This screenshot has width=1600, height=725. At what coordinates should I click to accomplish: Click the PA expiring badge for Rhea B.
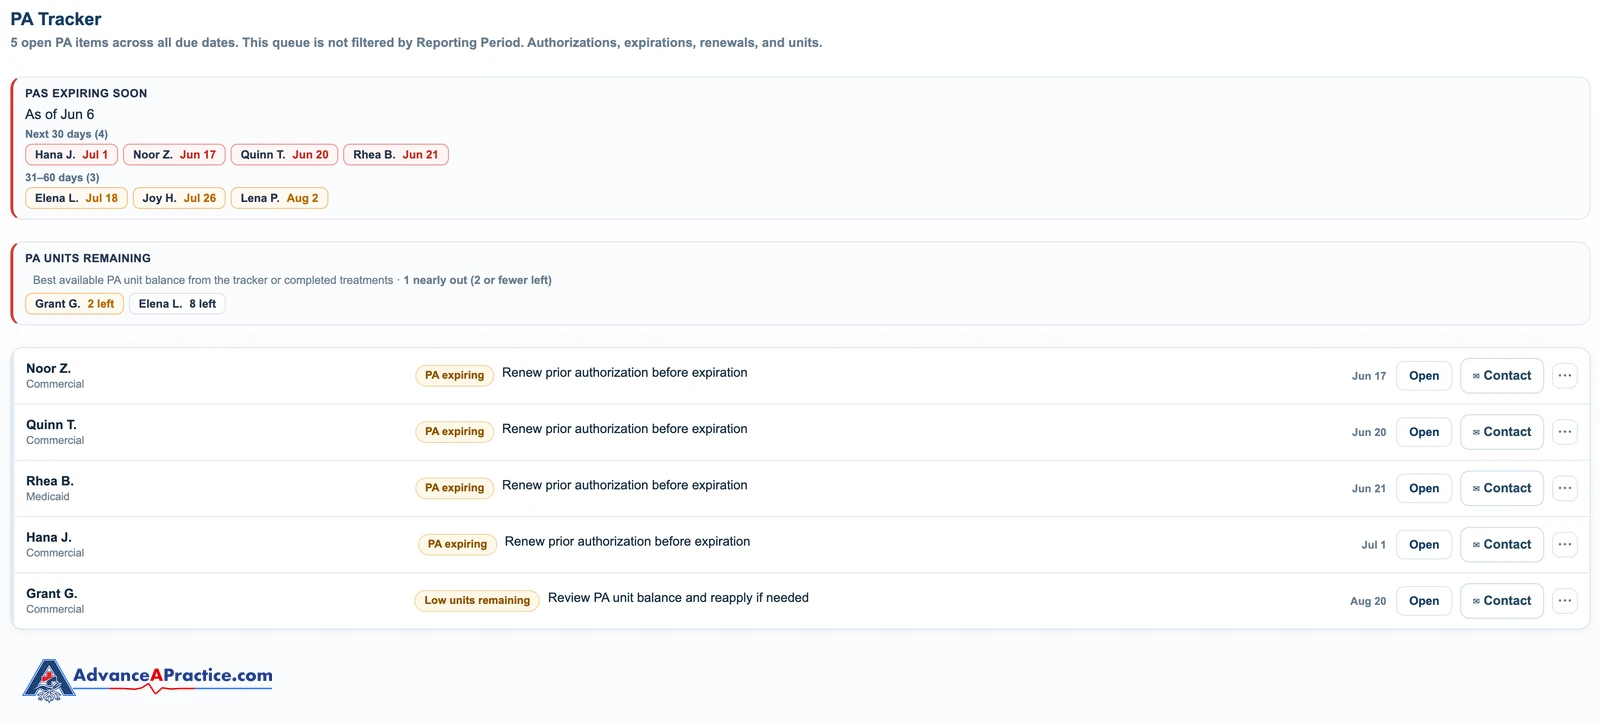(x=454, y=488)
